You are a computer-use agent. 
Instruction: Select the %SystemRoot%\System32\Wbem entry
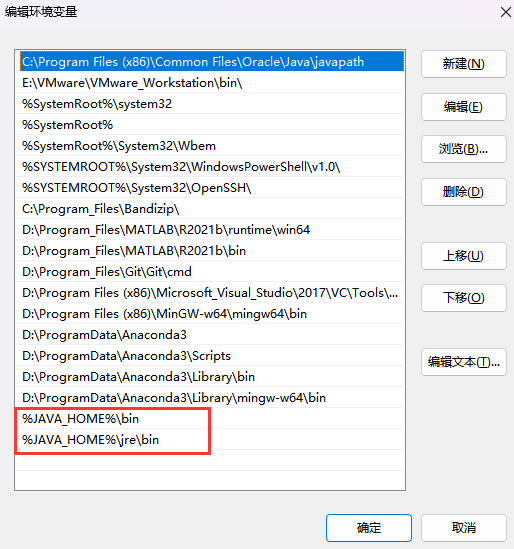click(210, 146)
